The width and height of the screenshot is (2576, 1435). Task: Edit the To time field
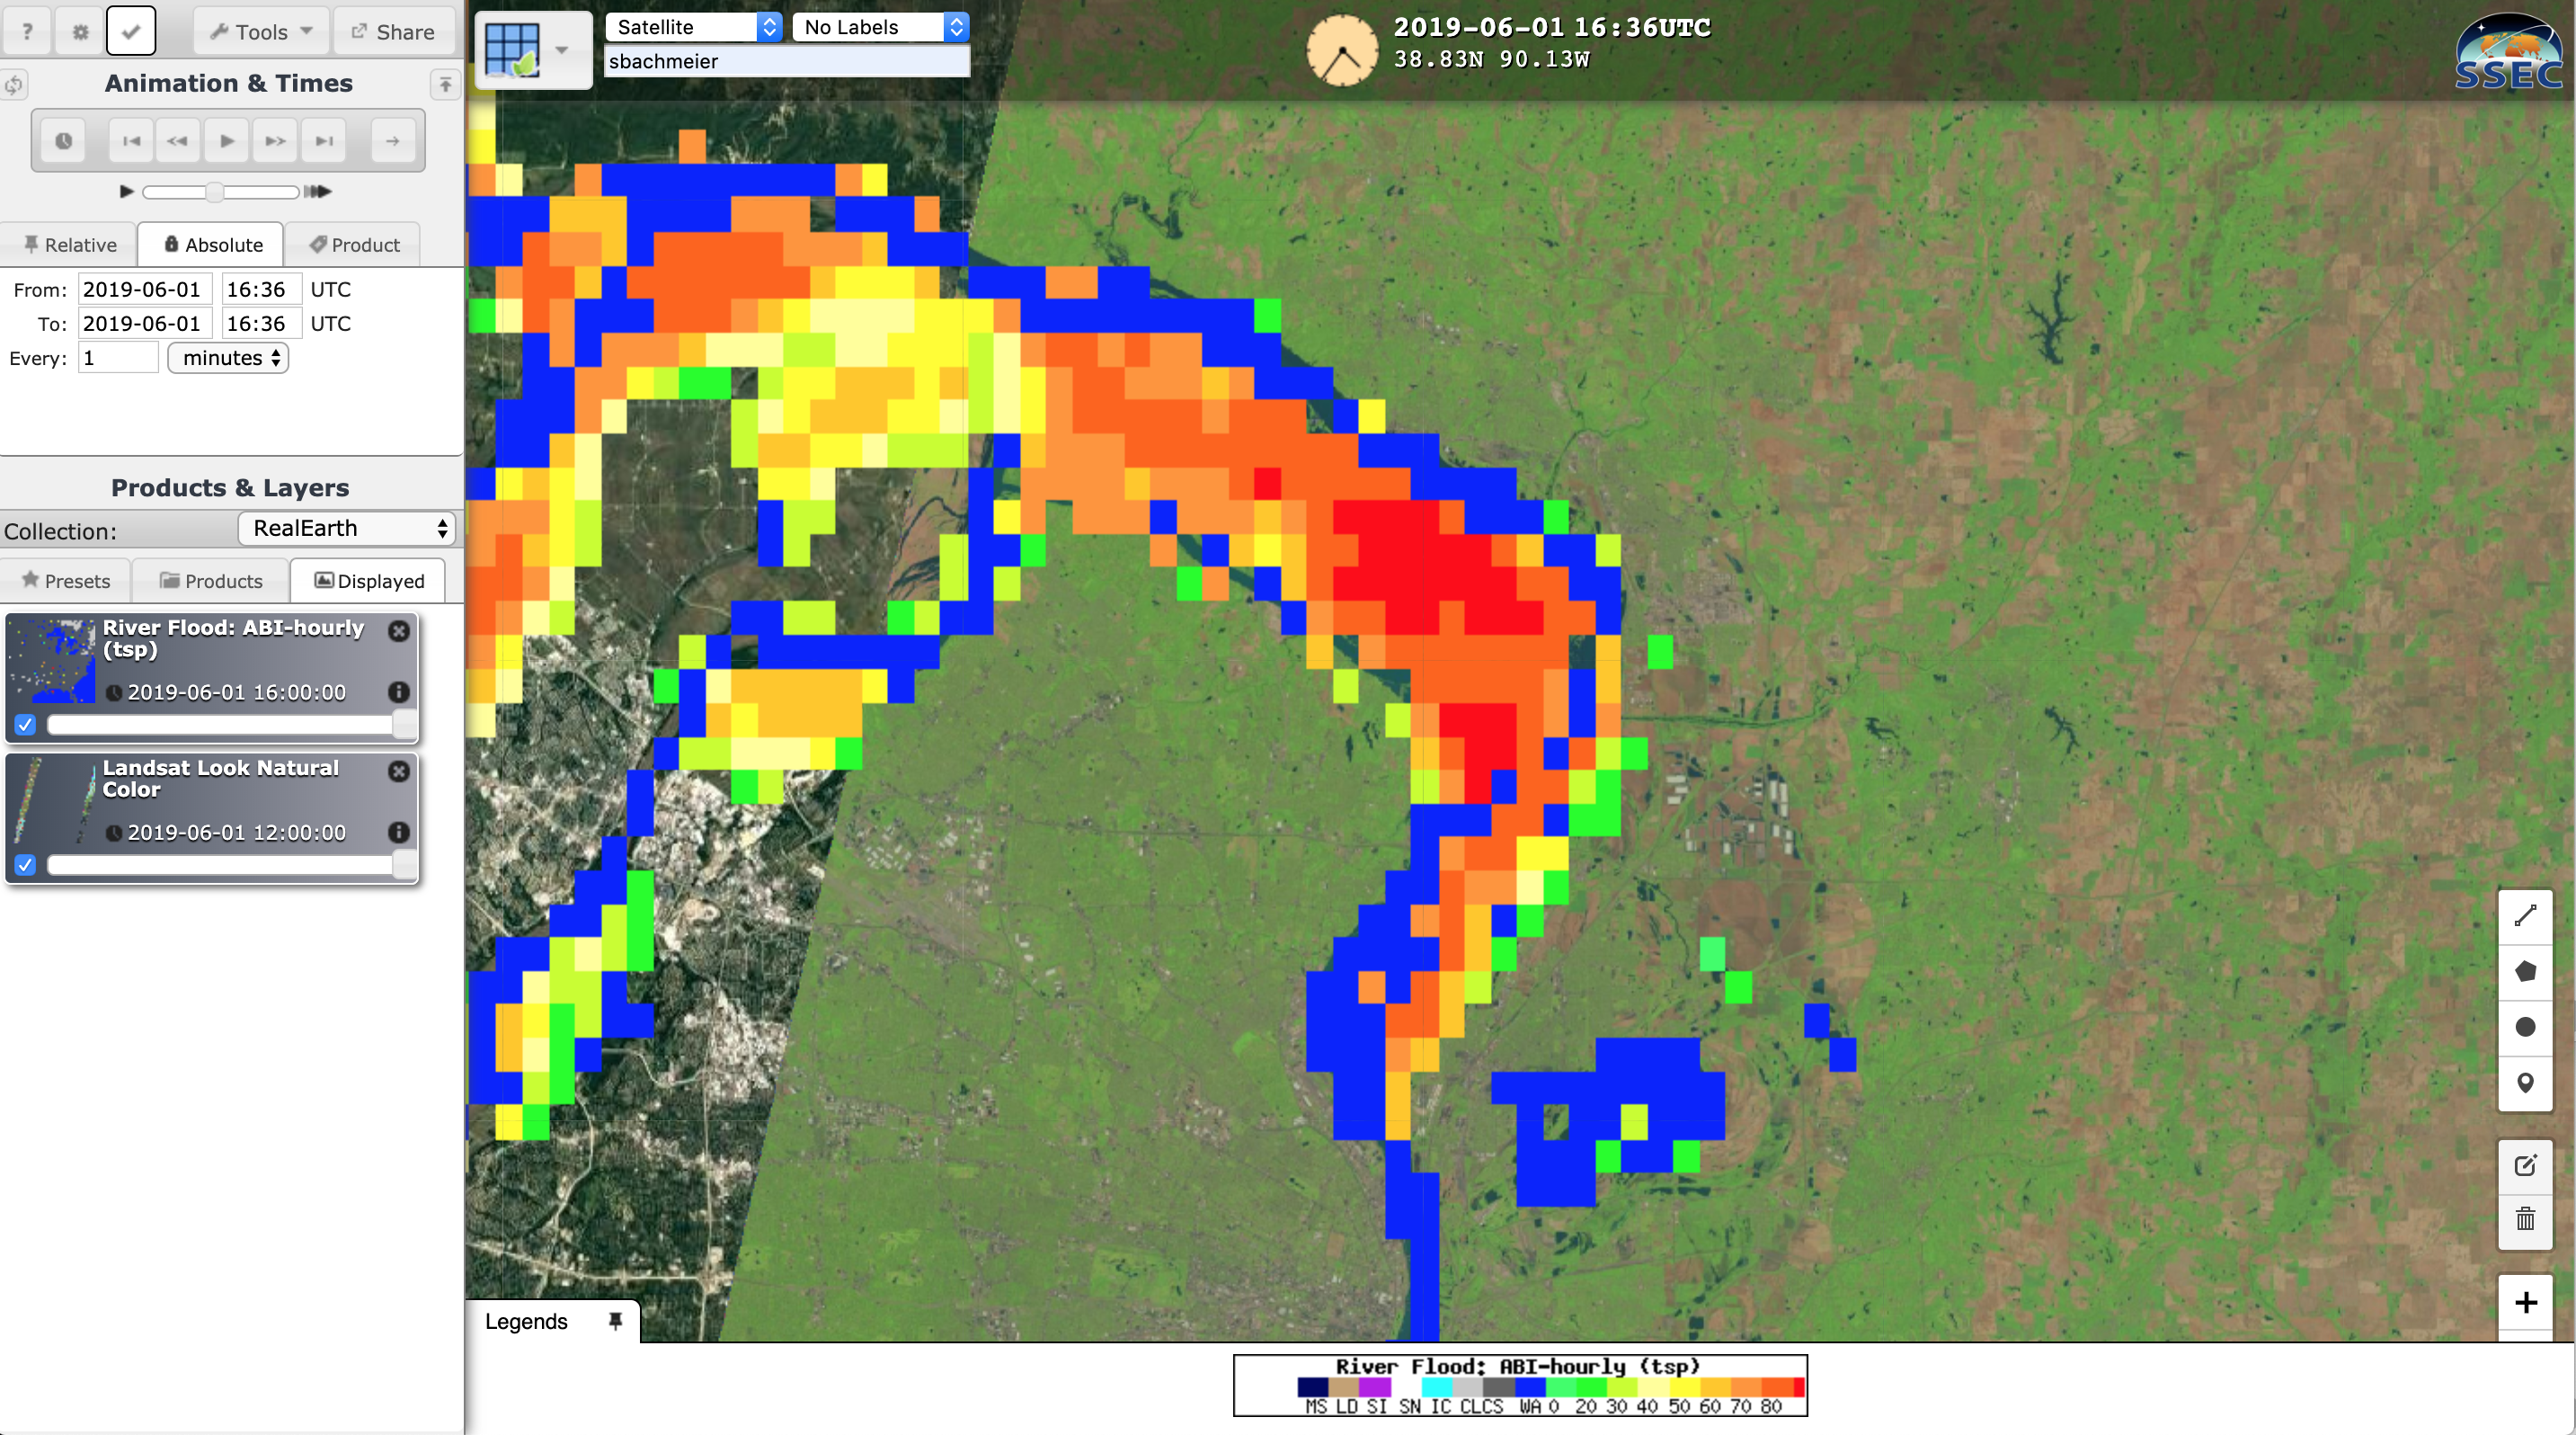[x=261, y=324]
